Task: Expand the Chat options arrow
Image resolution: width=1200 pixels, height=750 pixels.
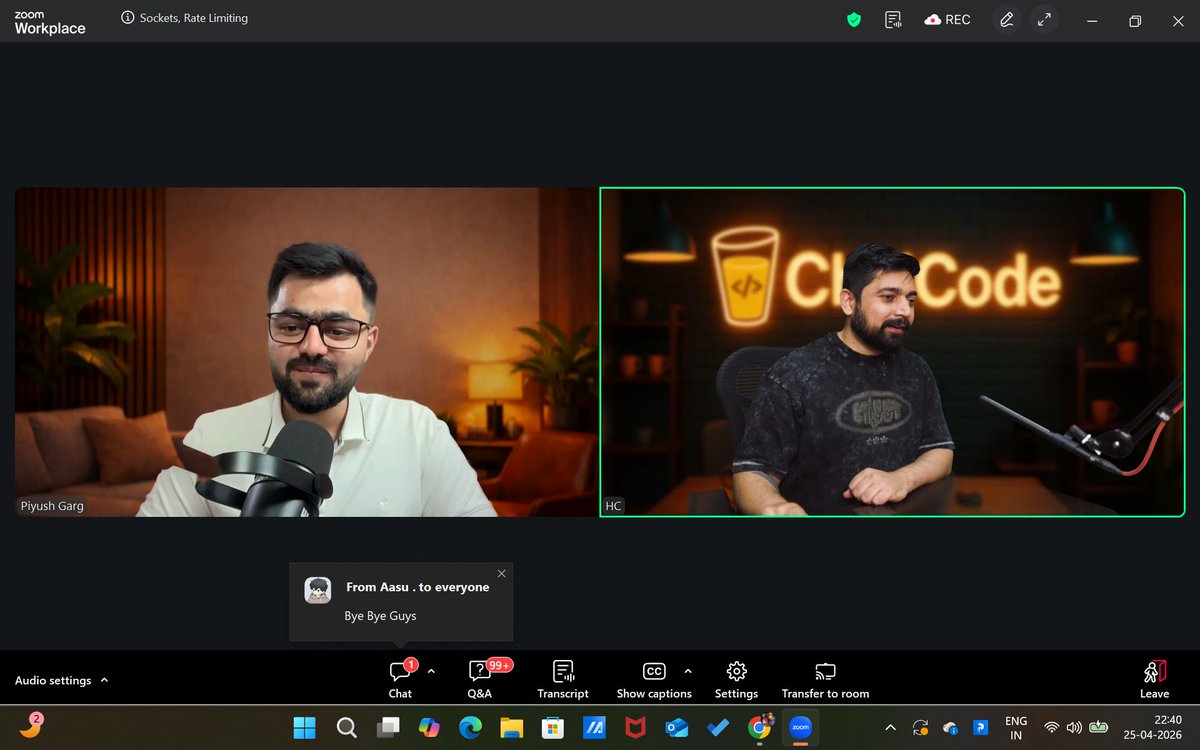Action: pyautogui.click(x=431, y=671)
